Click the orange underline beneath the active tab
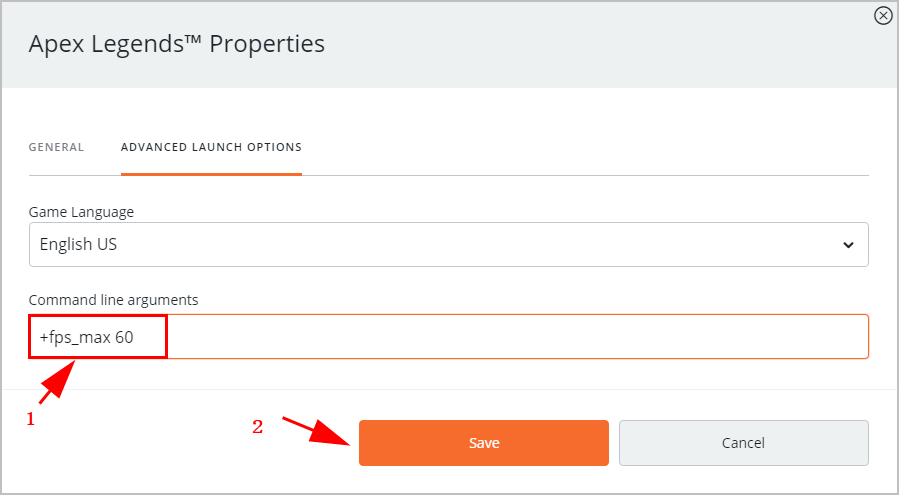 tap(211, 174)
